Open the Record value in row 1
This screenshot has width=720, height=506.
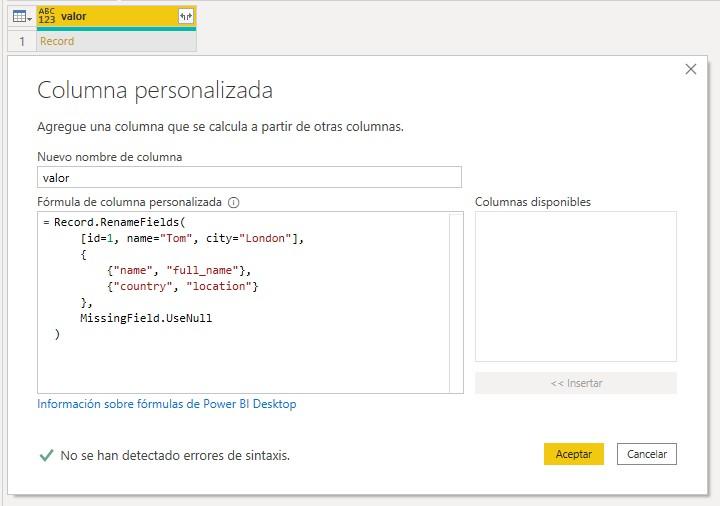[57, 41]
